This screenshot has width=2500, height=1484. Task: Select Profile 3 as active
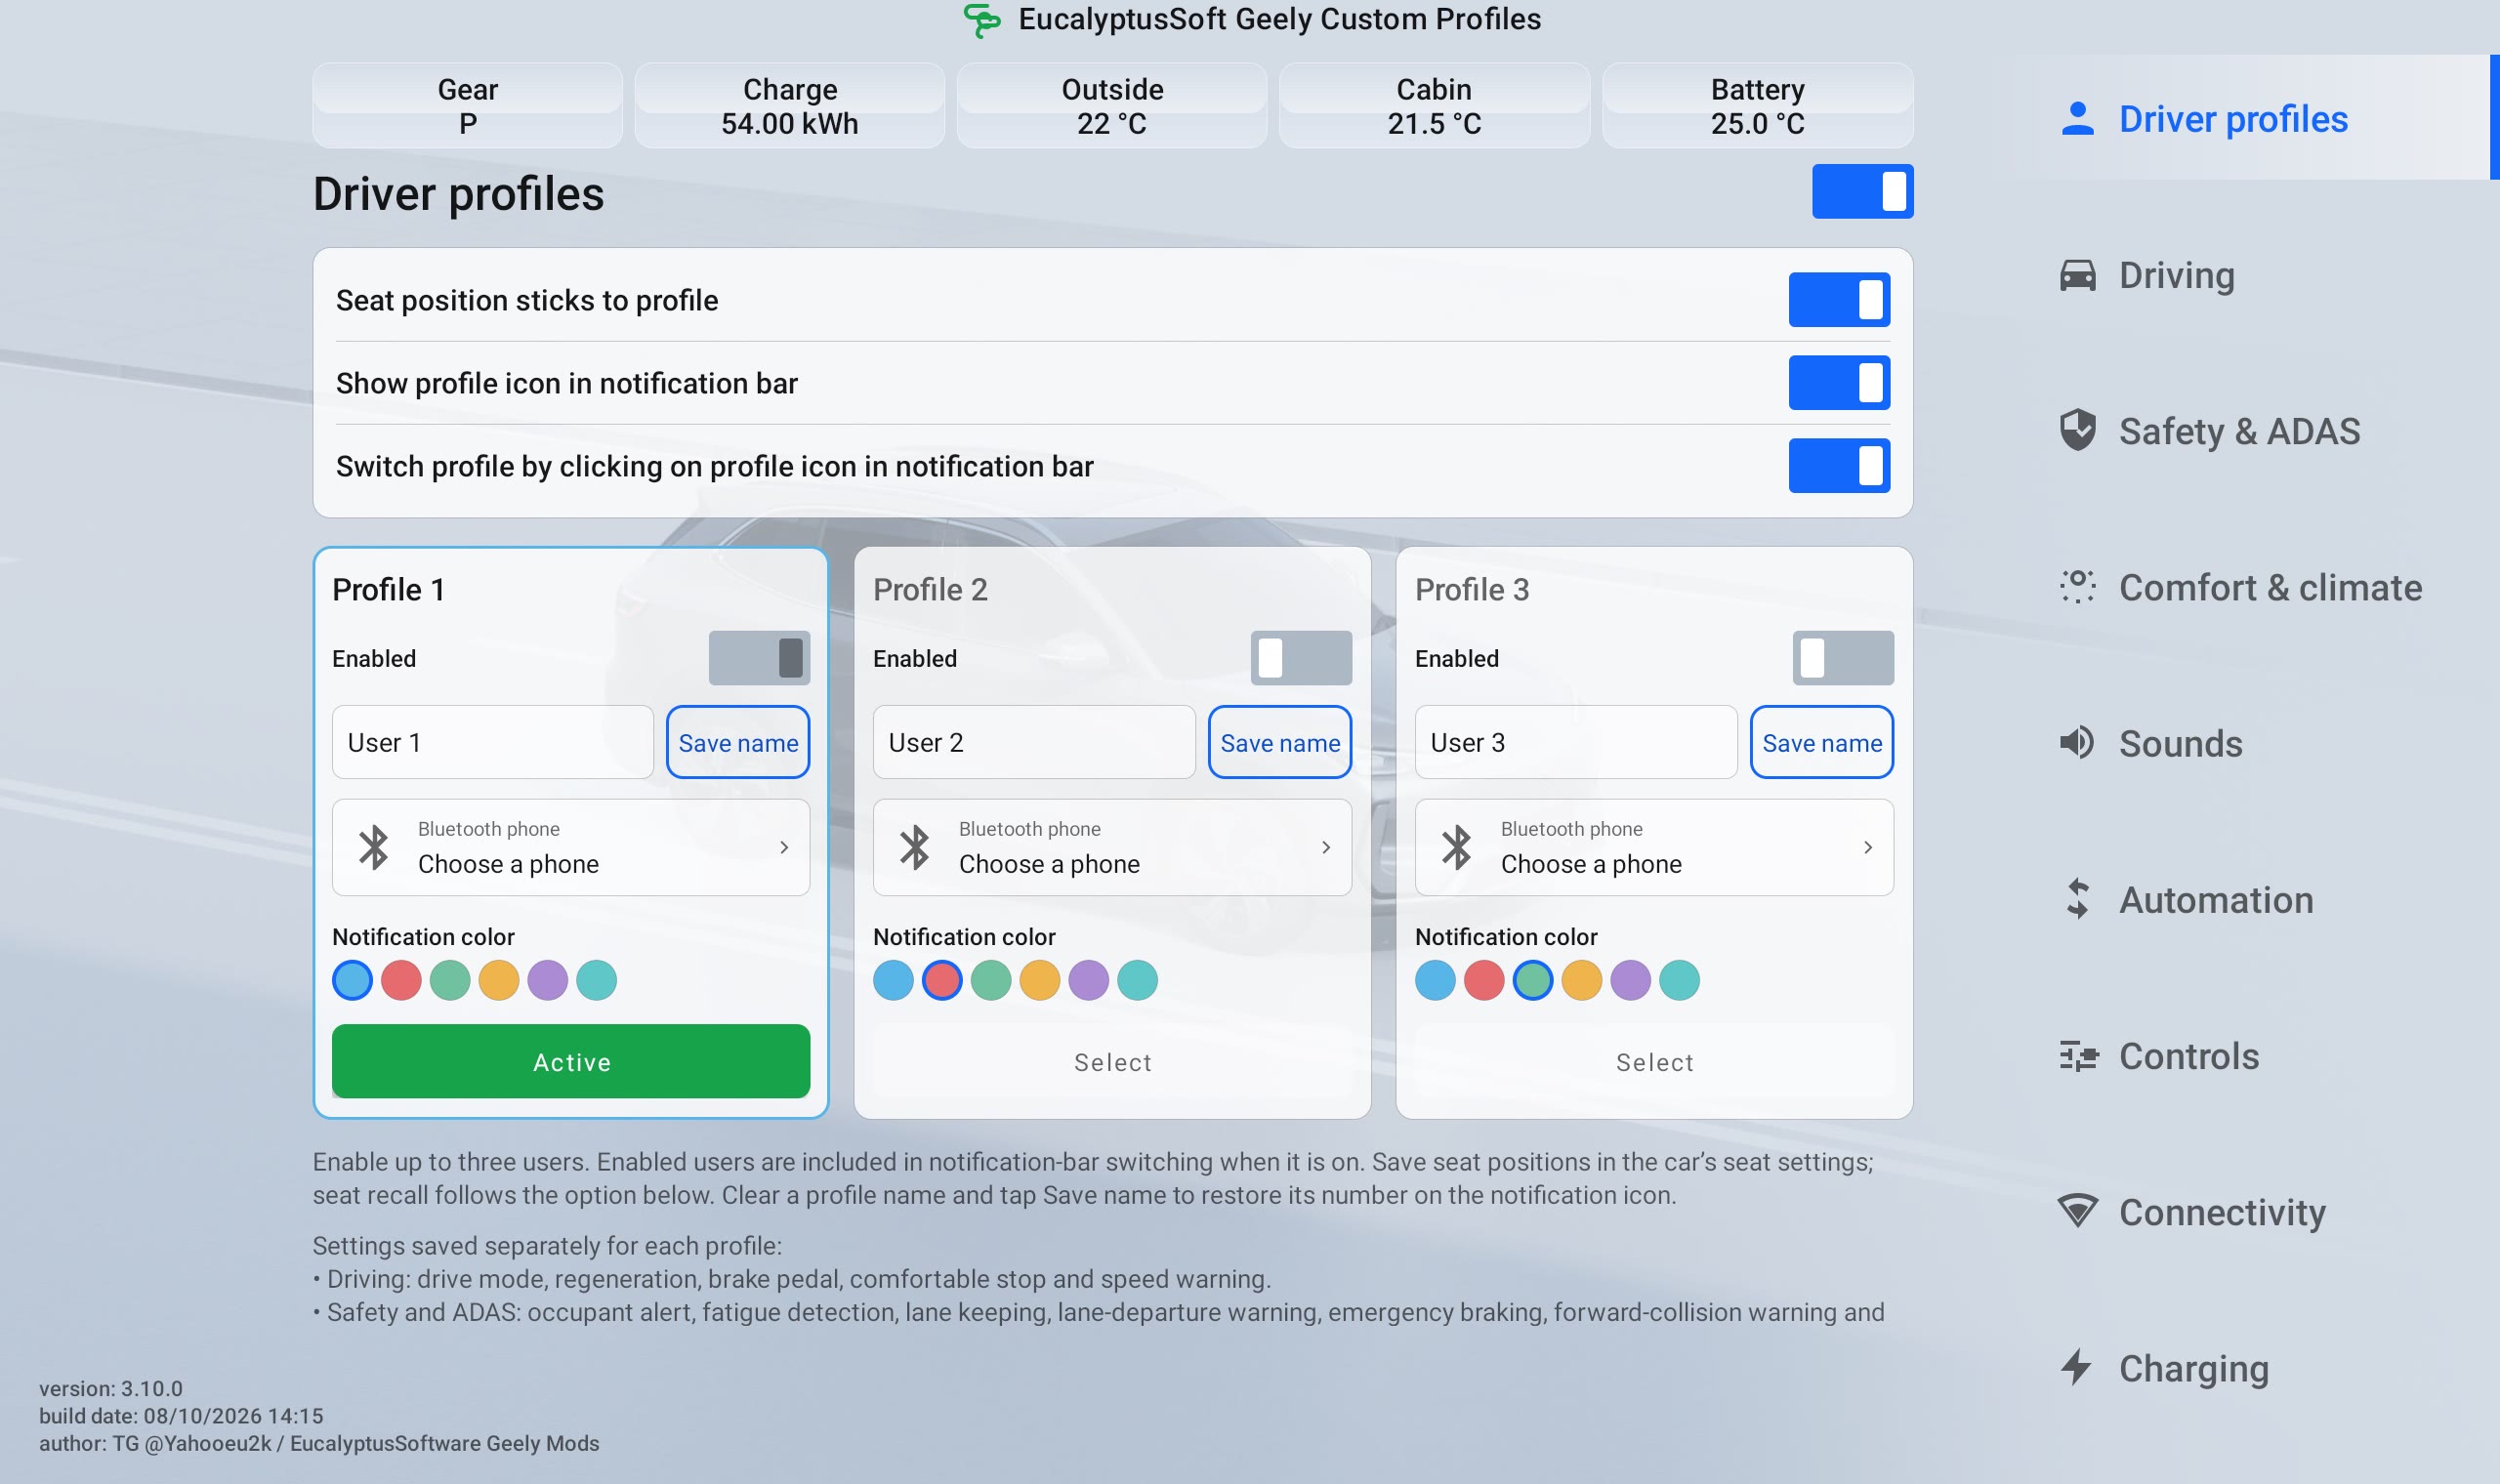coord(1655,1061)
